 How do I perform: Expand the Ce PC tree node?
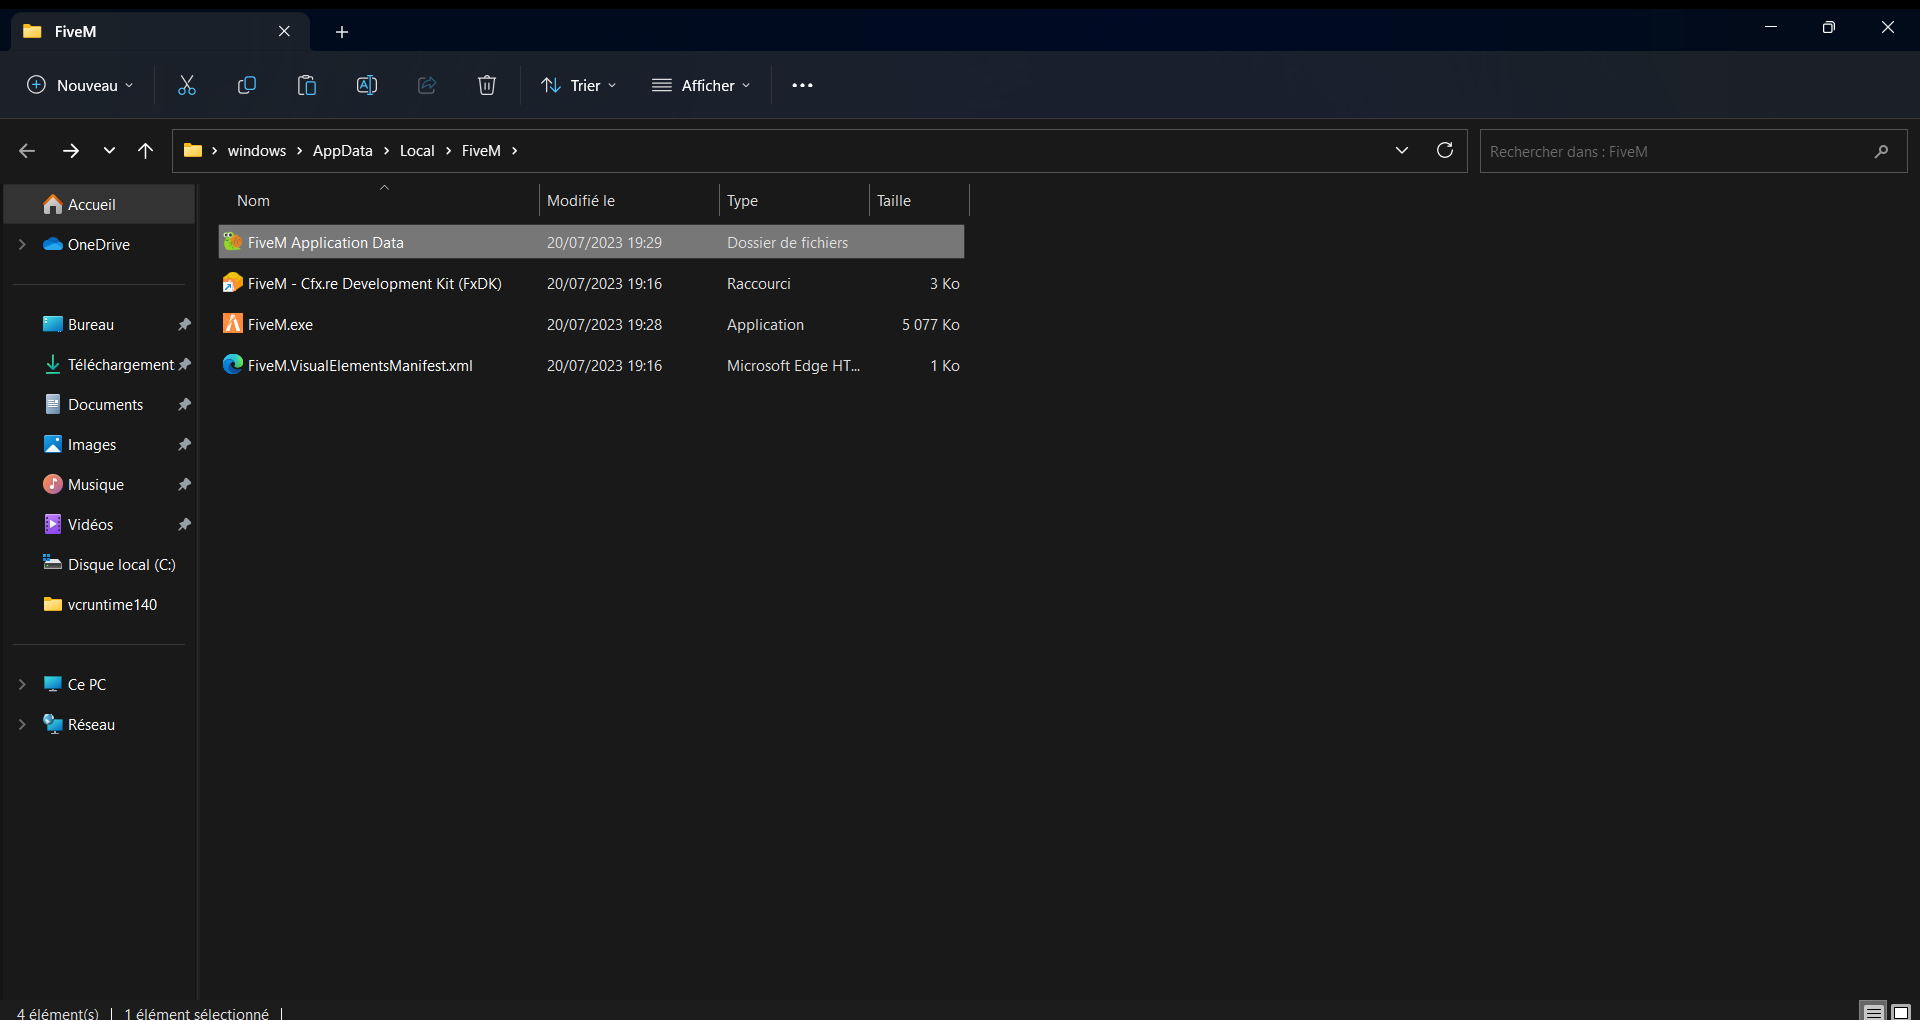(22, 685)
